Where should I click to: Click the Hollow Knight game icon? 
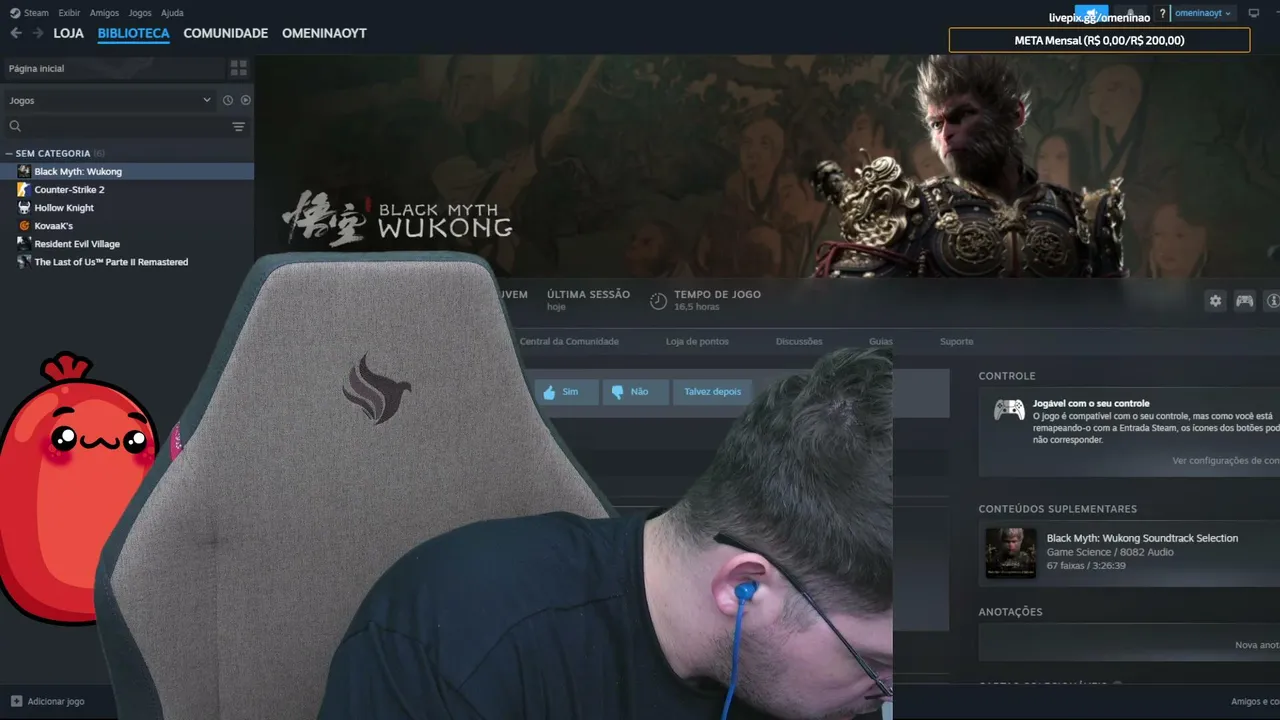pyautogui.click(x=24, y=208)
